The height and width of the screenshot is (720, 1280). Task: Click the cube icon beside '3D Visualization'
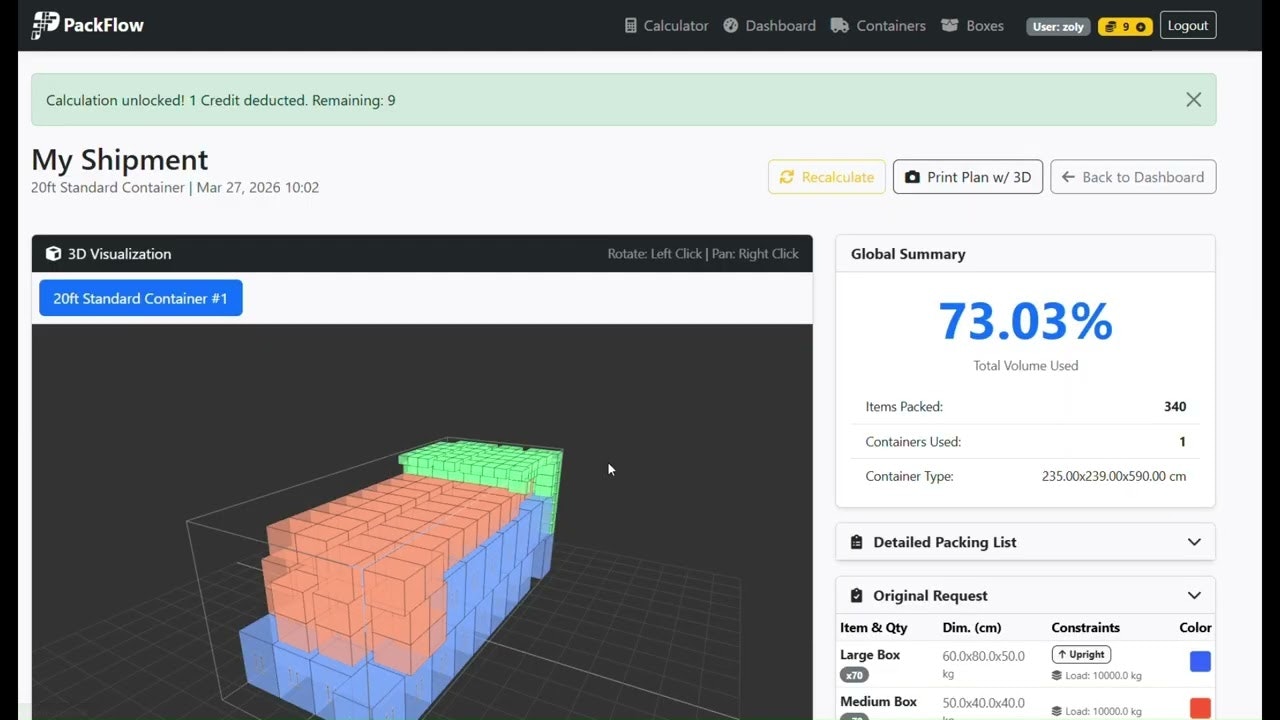click(x=53, y=254)
